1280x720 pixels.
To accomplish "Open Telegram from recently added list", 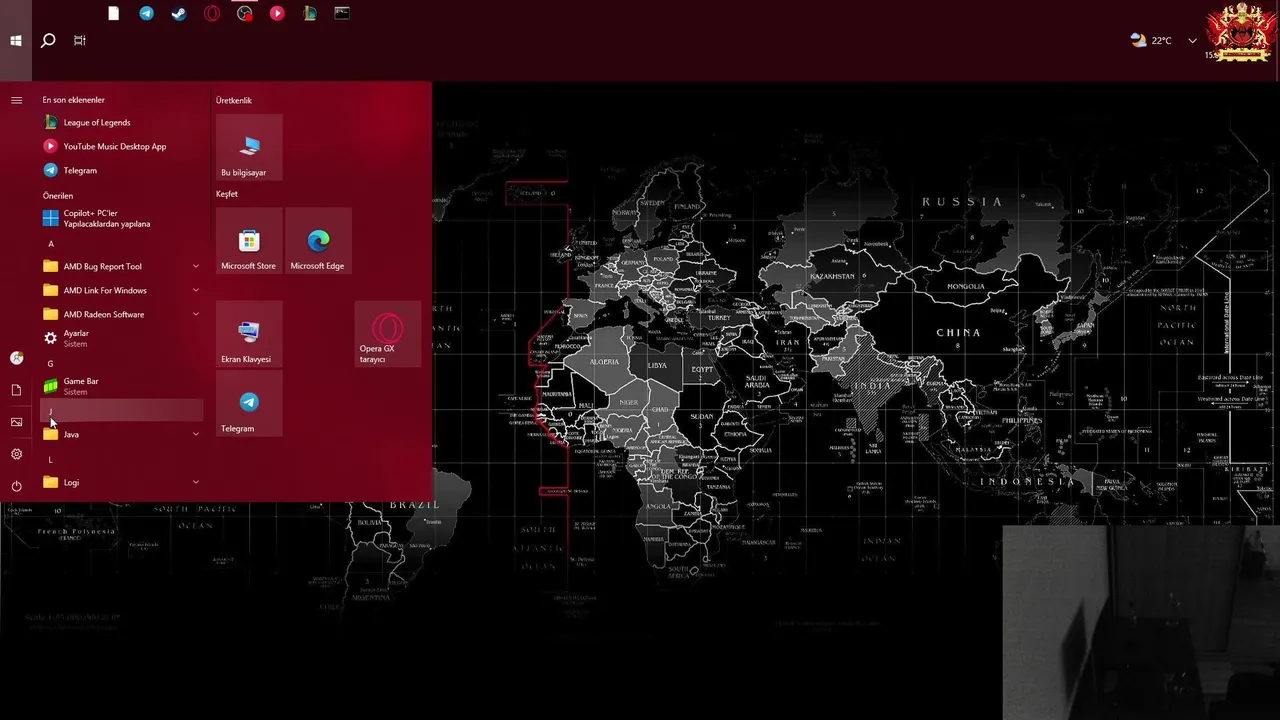I will [x=122, y=170].
